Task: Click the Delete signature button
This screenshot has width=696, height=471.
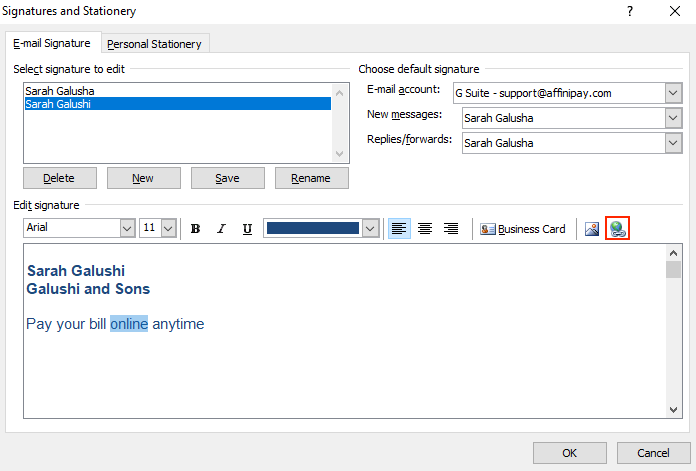Action: 59,178
